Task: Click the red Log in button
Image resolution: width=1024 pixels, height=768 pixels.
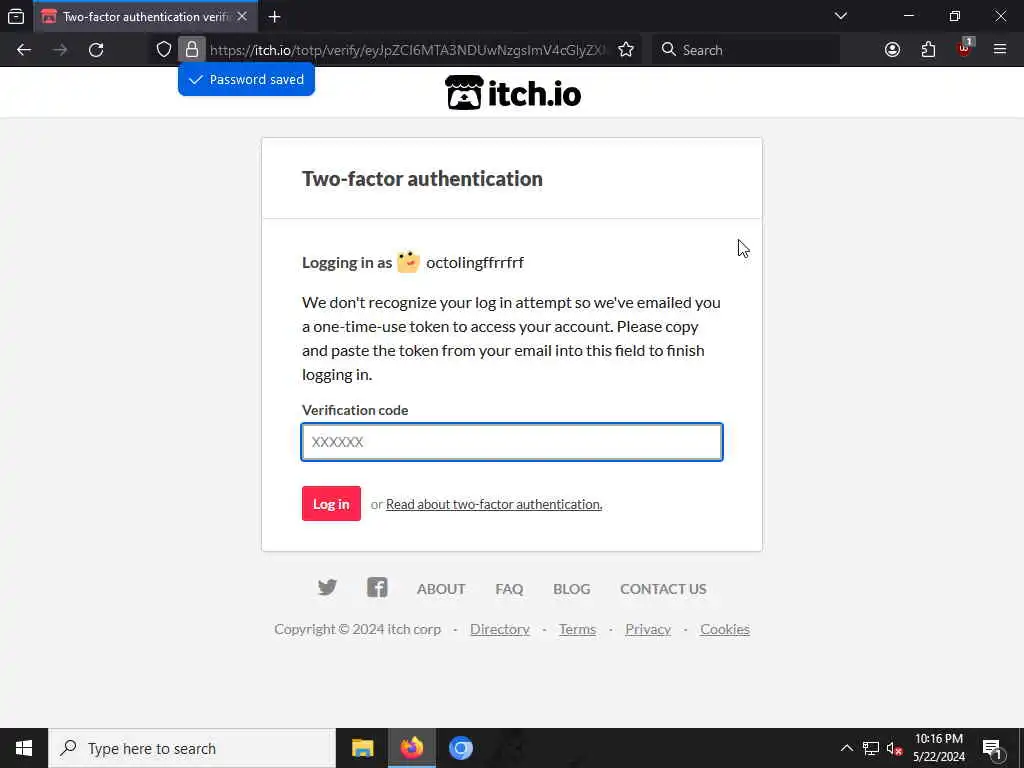Action: point(331,504)
